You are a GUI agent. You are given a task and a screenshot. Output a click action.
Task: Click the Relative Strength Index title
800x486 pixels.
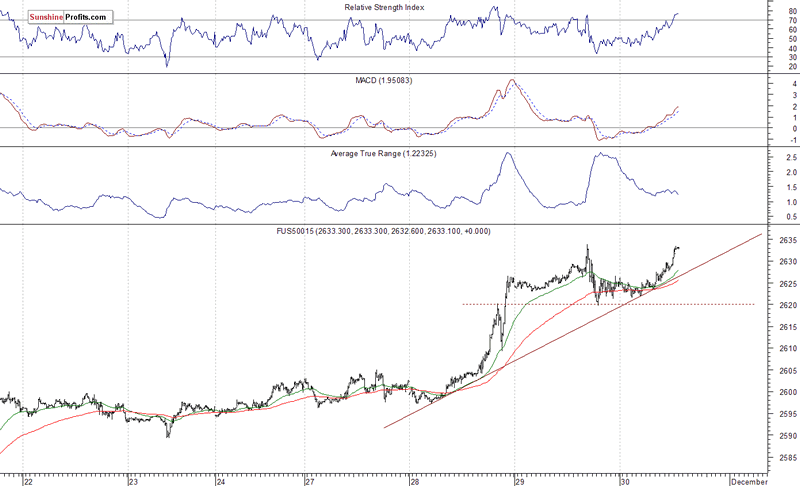(384, 8)
